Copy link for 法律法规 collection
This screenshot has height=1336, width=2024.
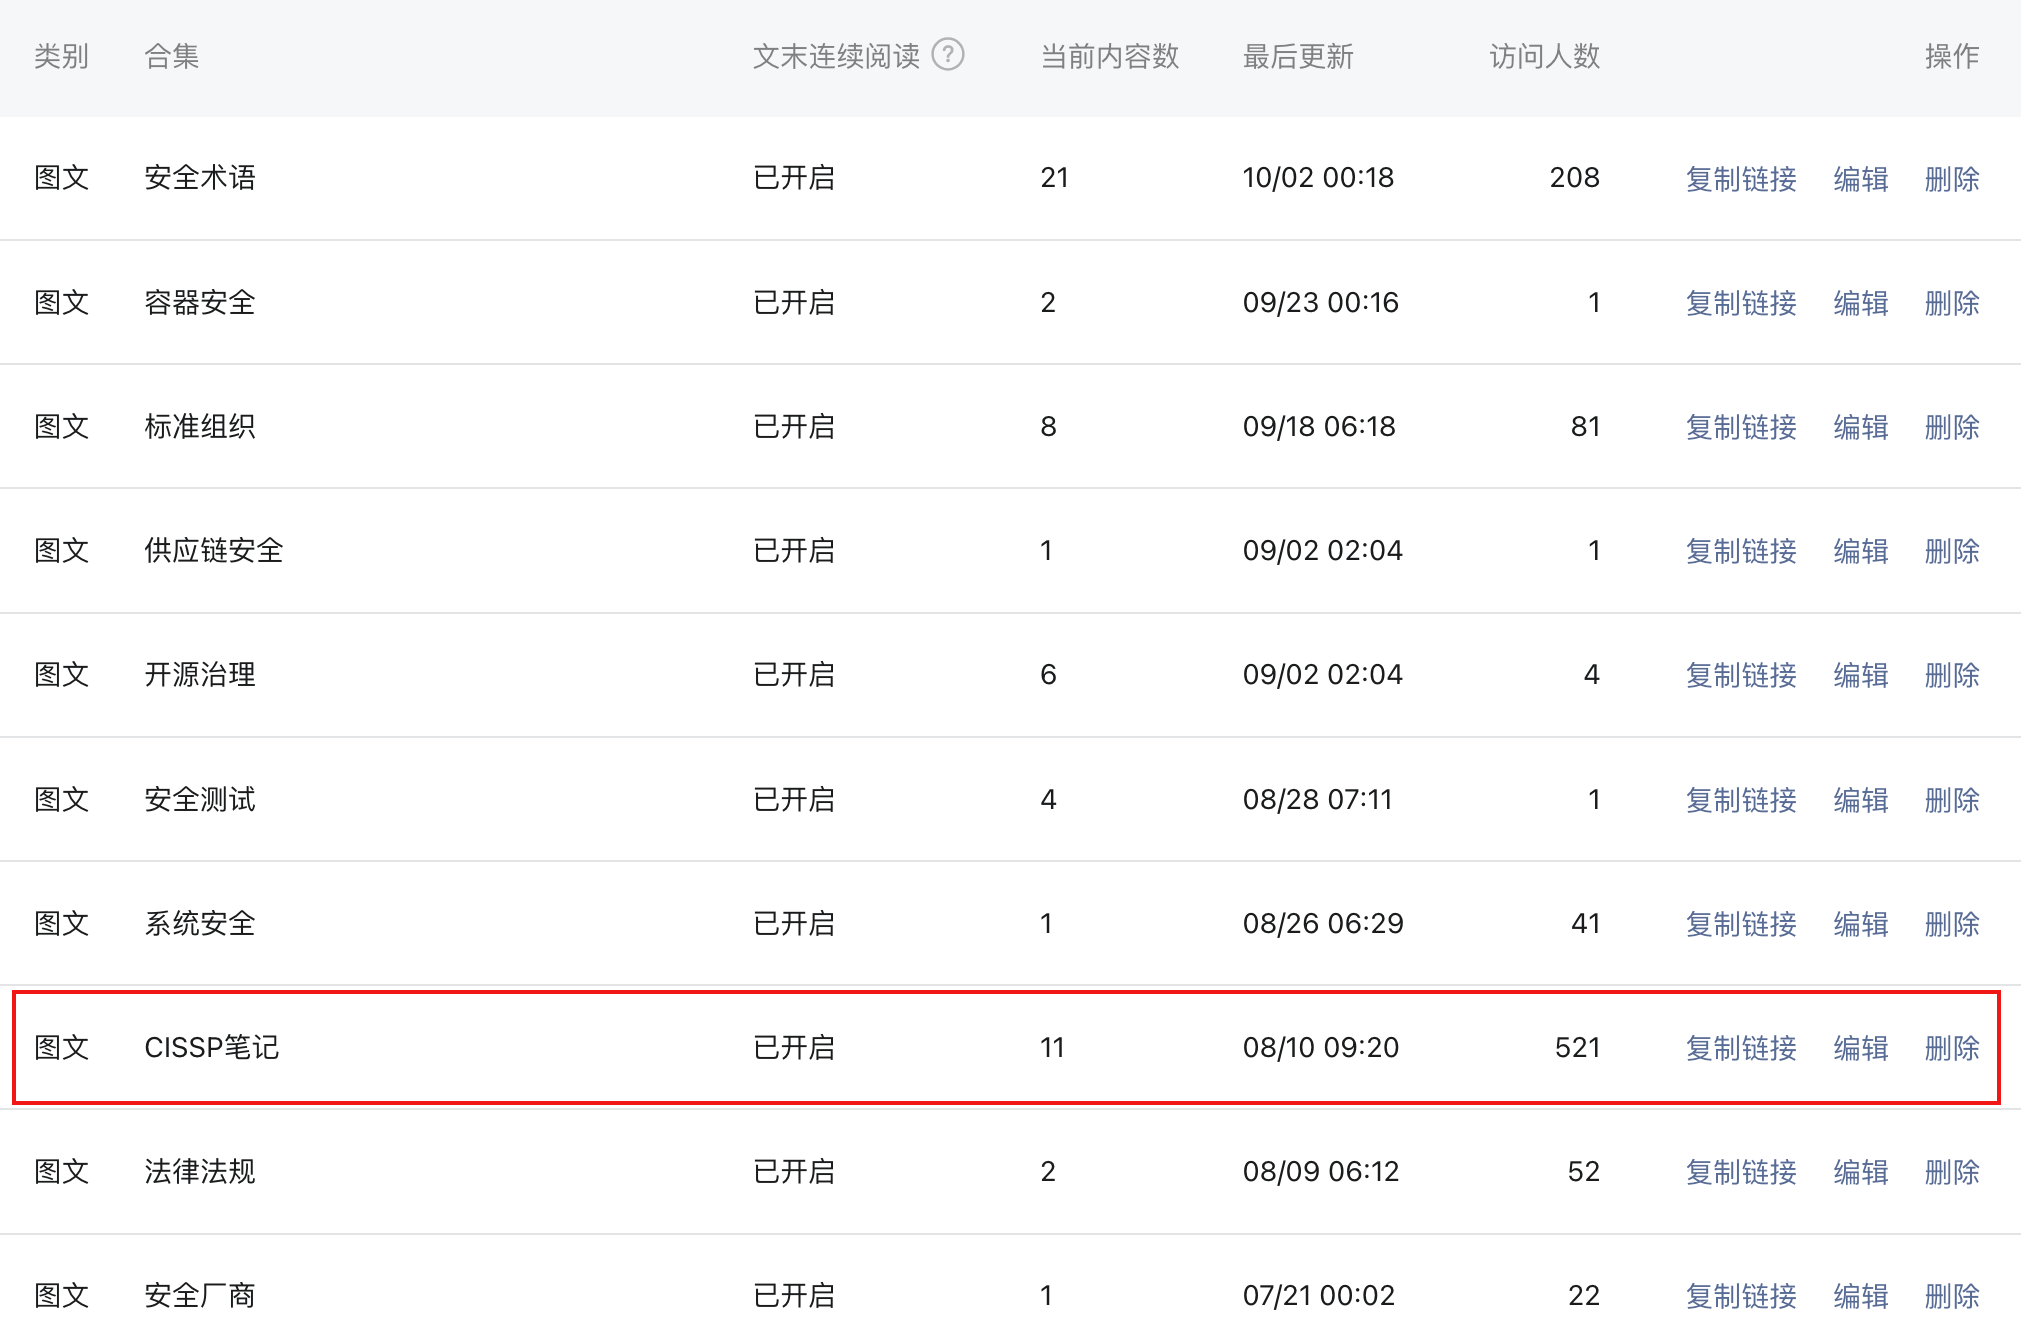point(1741,1172)
